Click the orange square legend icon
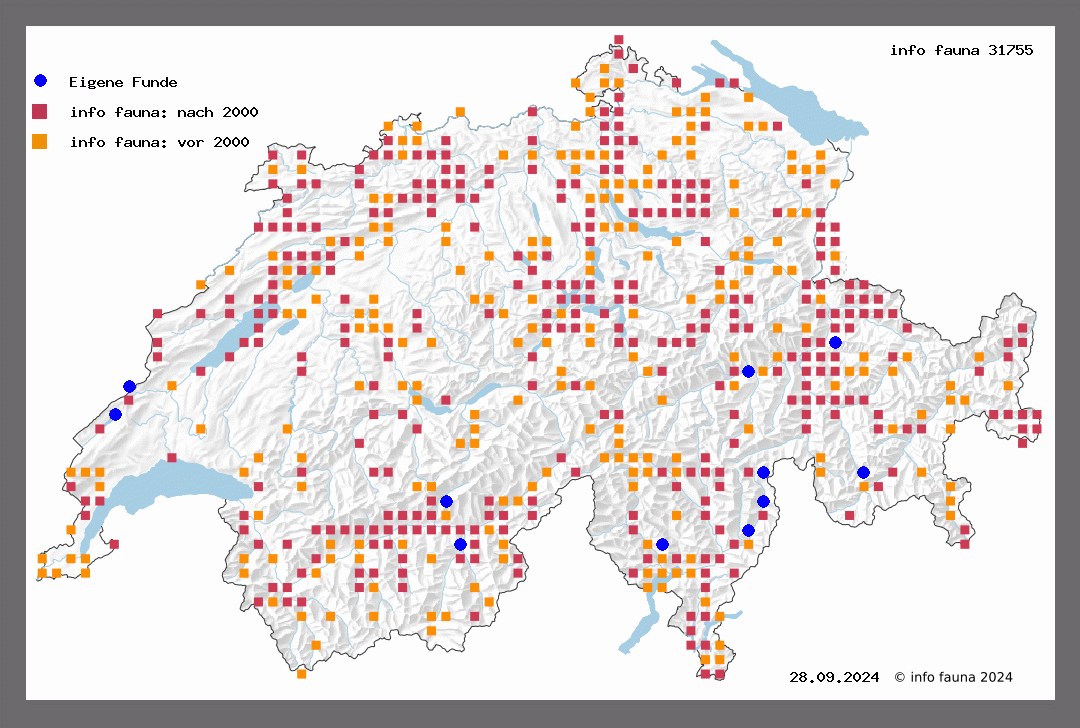The width and height of the screenshot is (1080, 728). (x=40, y=141)
